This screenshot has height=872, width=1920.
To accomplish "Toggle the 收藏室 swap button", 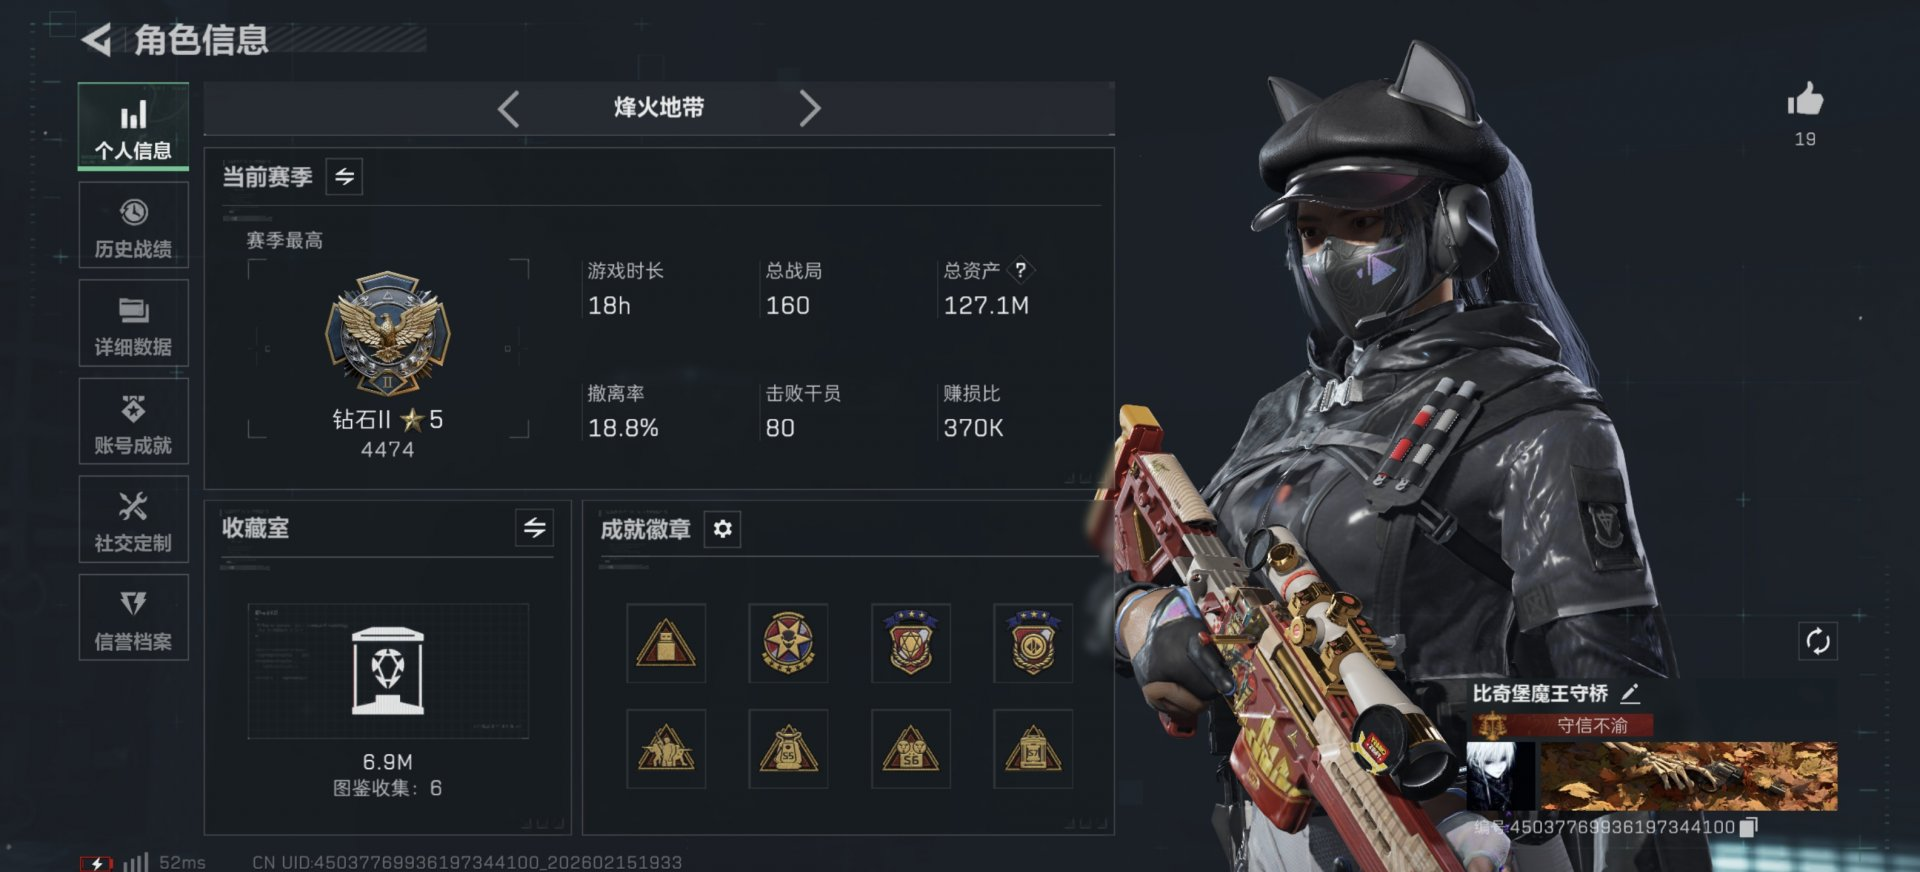I will coord(535,527).
